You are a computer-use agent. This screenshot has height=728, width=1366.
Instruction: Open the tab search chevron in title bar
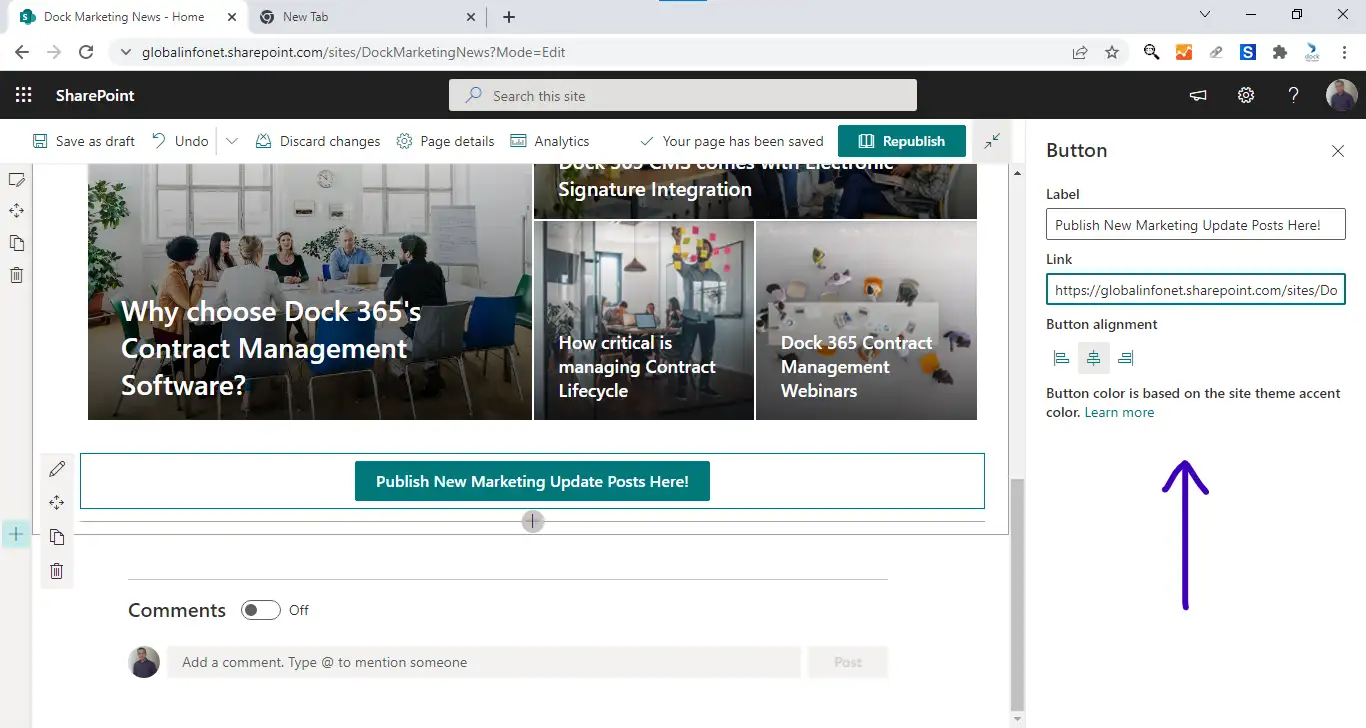coord(1204,15)
